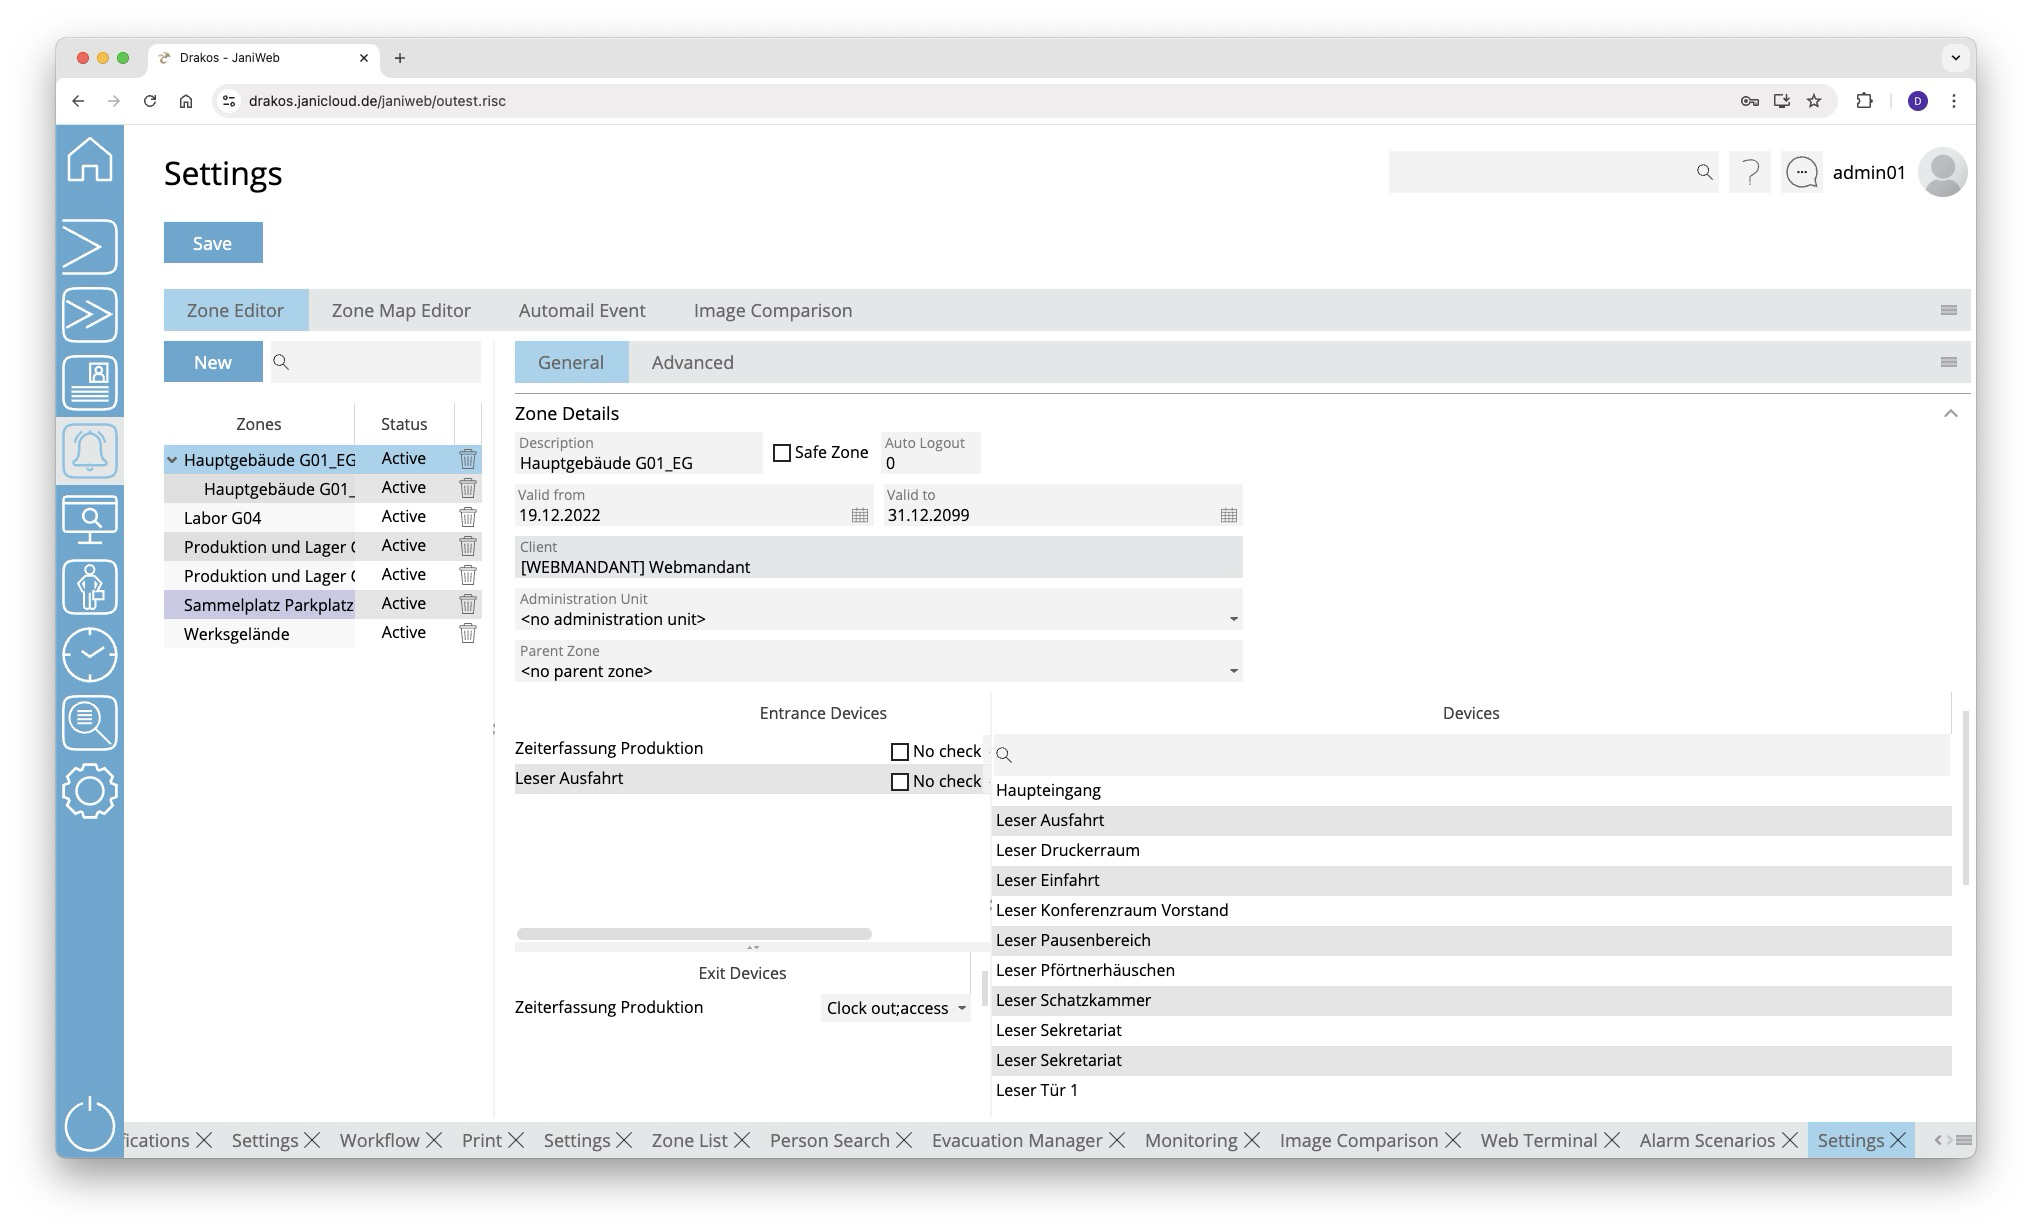This screenshot has height=1232, width=2032.
Task: Check No check for Zeiterfassung Produktion
Action: pos(900,752)
